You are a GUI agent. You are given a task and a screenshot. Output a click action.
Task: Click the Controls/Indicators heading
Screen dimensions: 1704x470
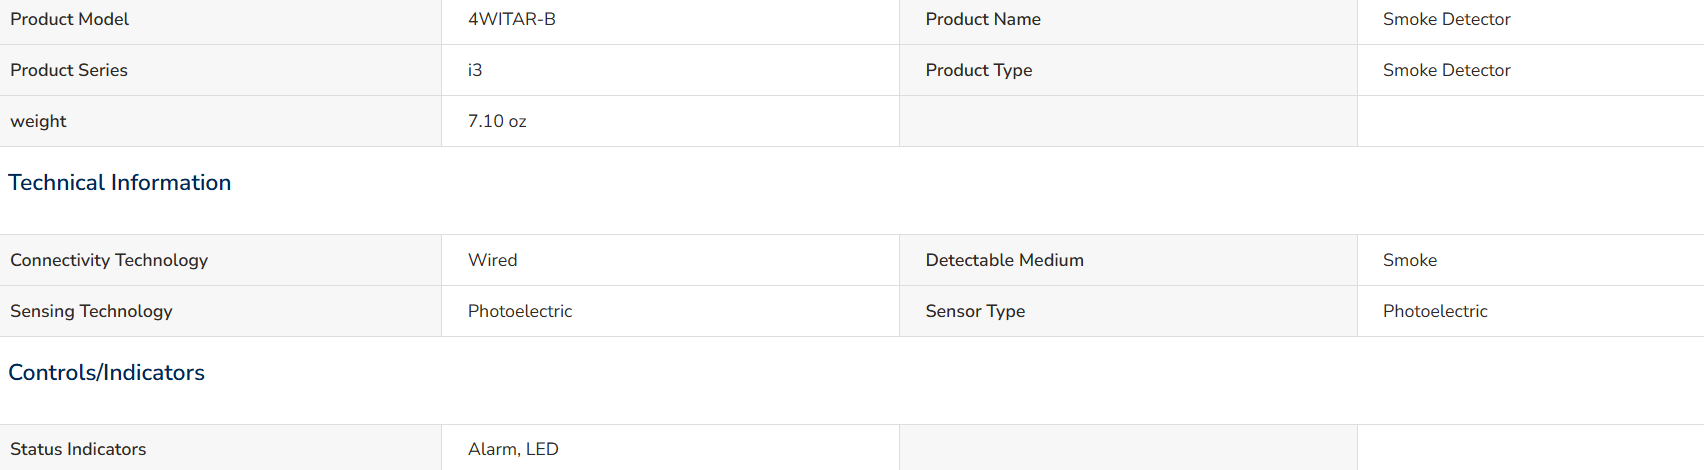tap(106, 372)
